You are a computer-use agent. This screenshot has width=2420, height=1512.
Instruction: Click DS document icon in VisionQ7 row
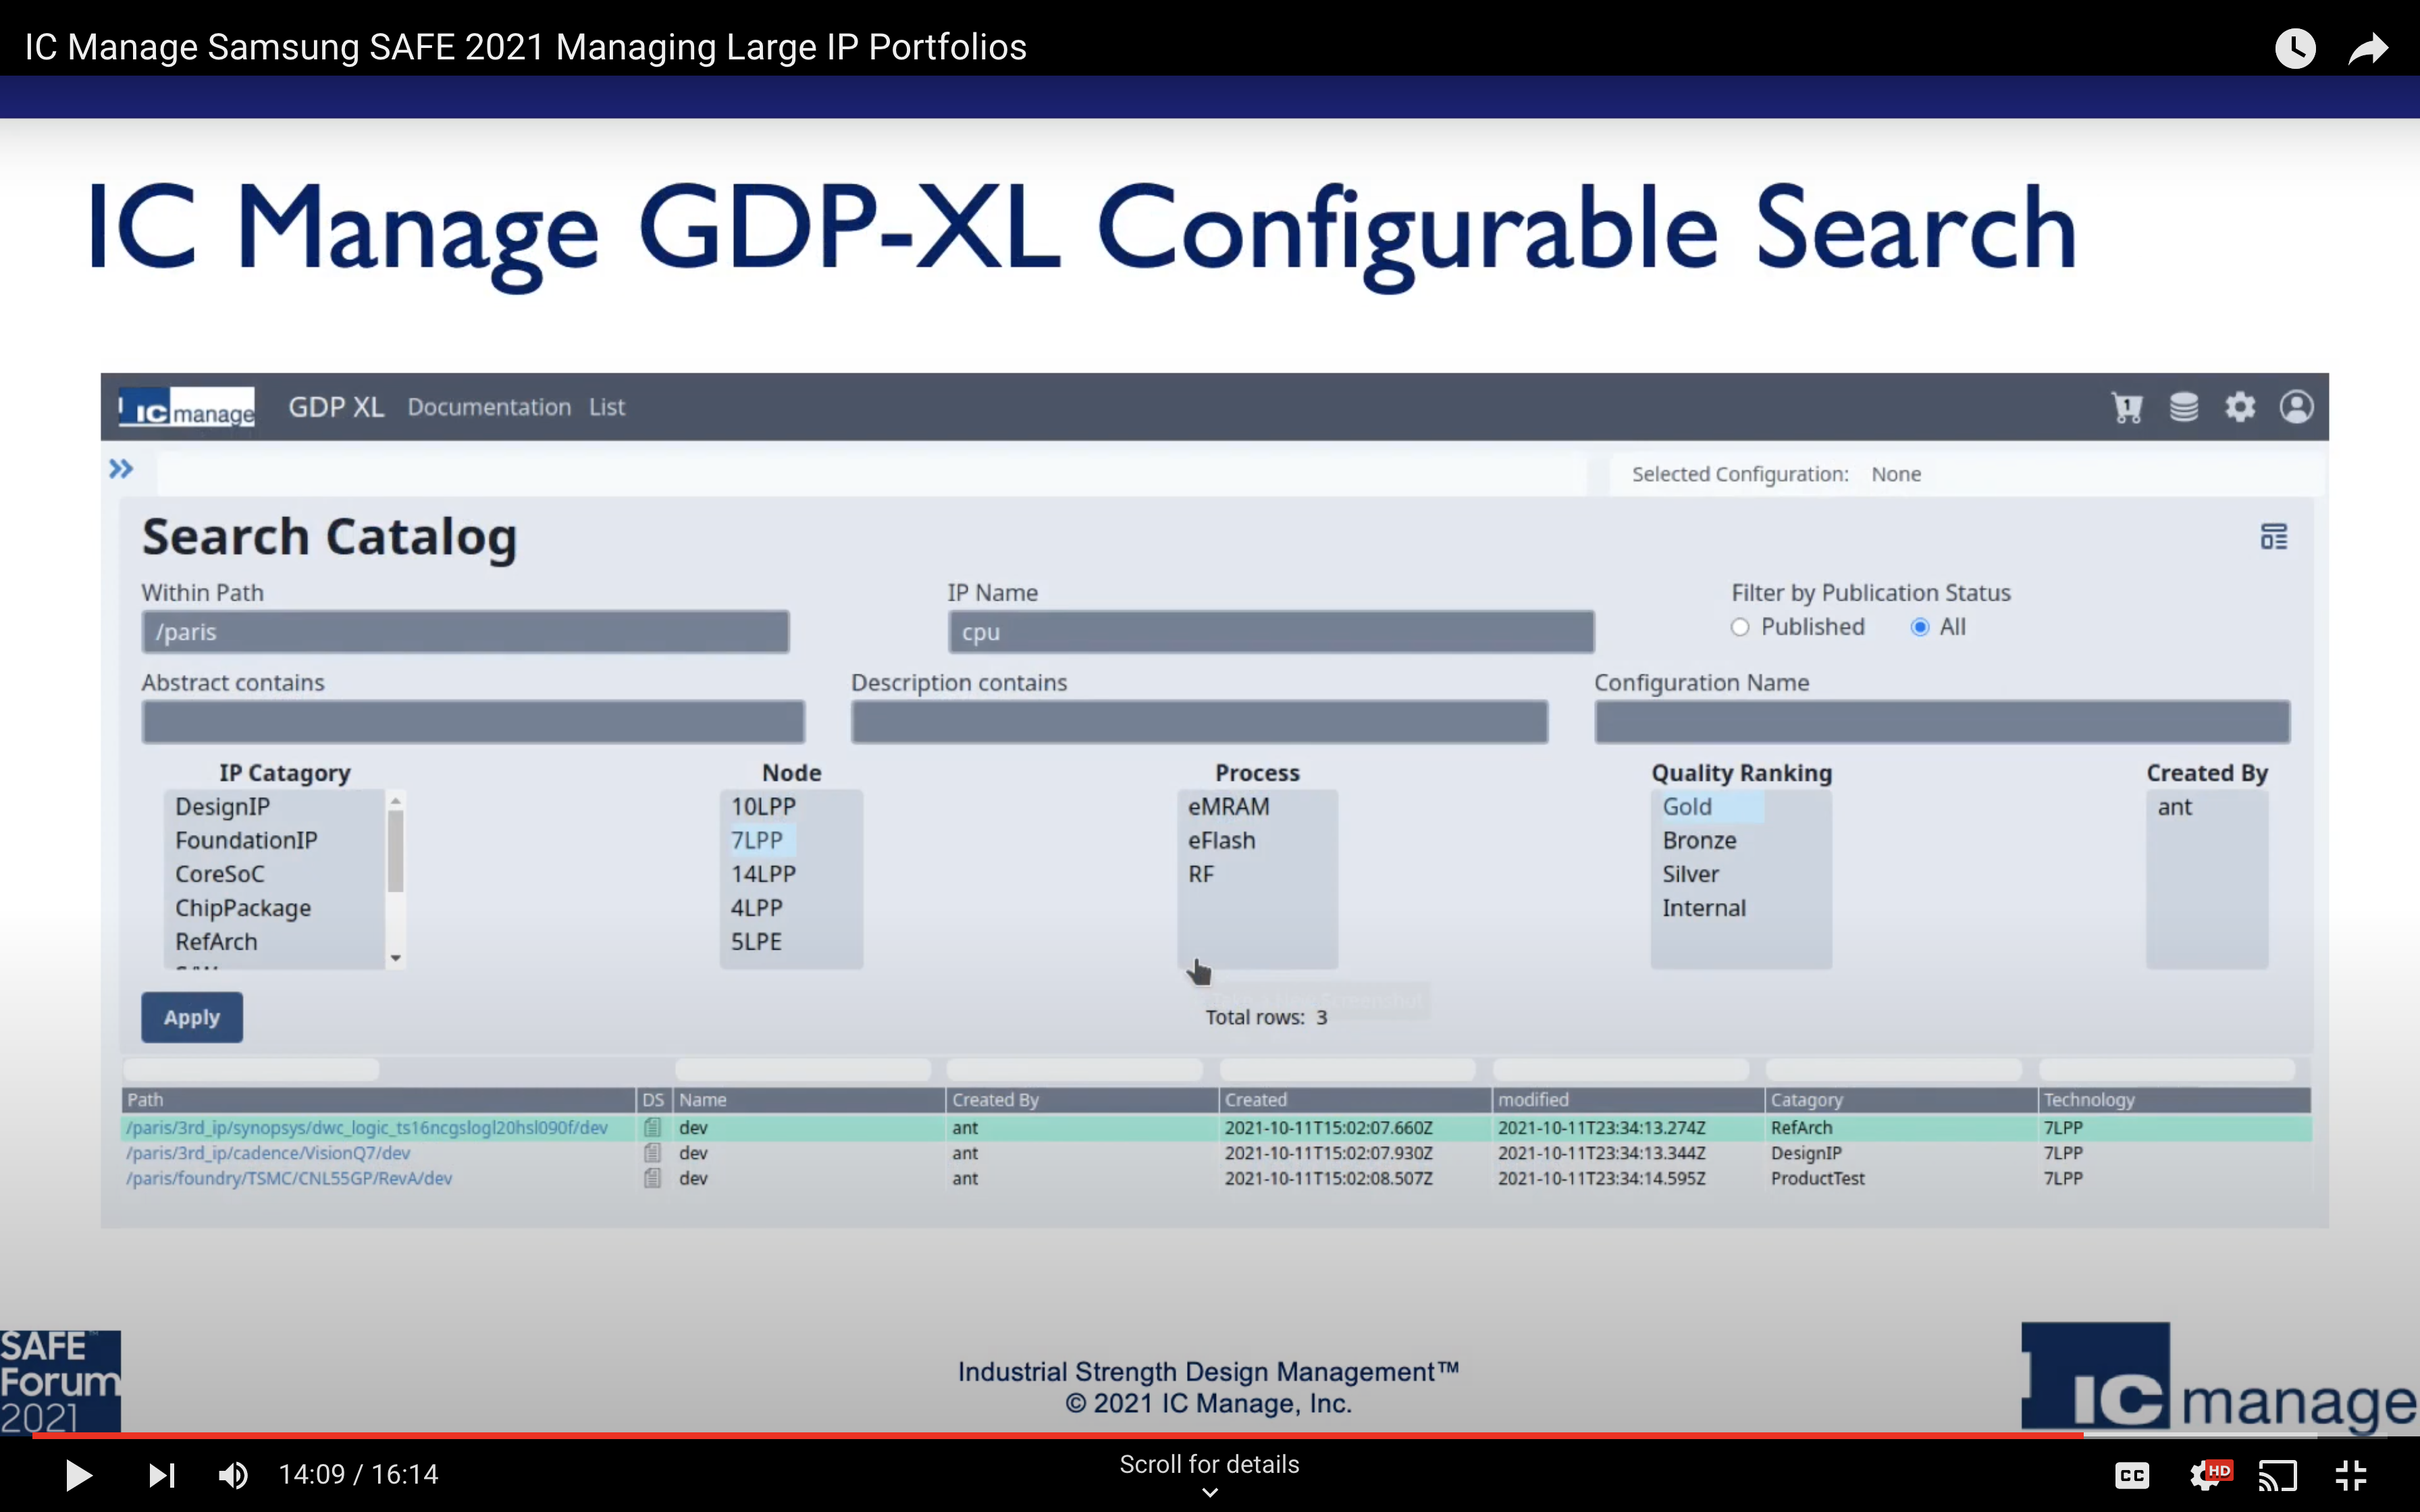653,1153
